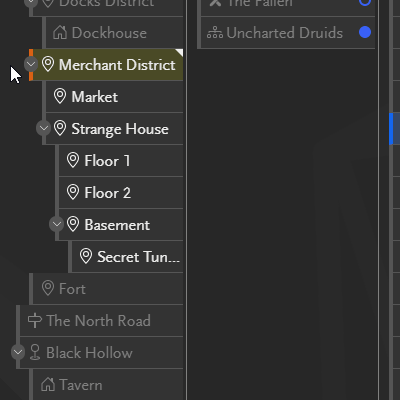
Task: Collapse the Merchant District tree node
Action: click(x=31, y=64)
